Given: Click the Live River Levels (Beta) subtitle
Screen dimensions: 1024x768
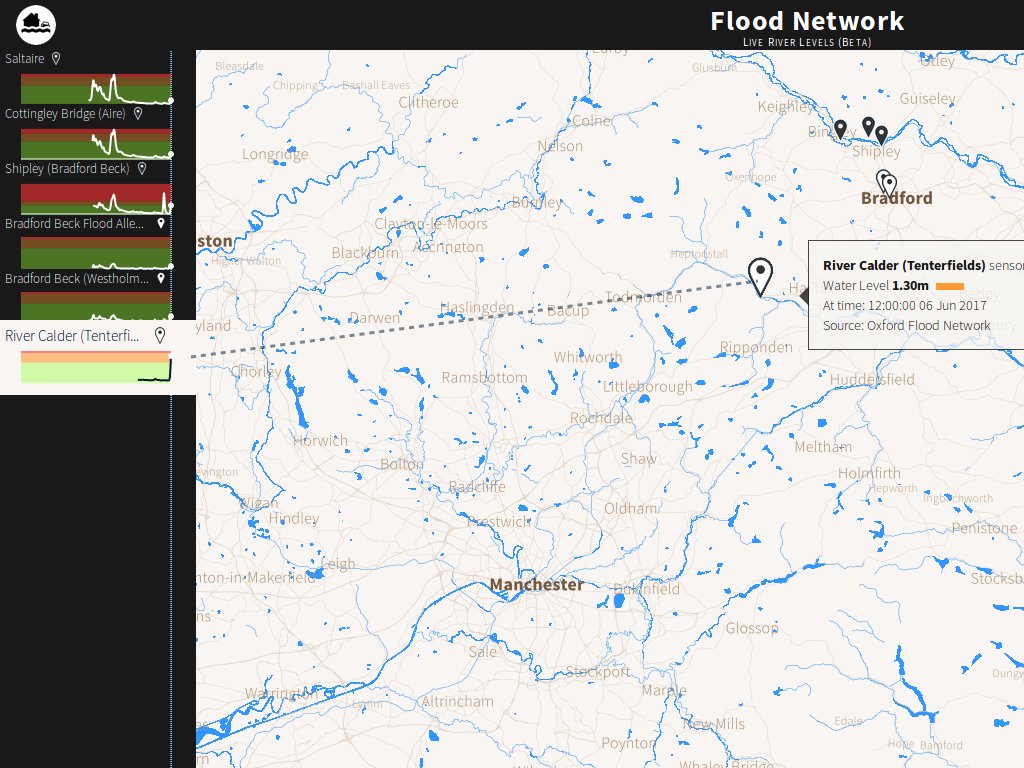Looking at the screenshot, I should pyautogui.click(x=807, y=42).
